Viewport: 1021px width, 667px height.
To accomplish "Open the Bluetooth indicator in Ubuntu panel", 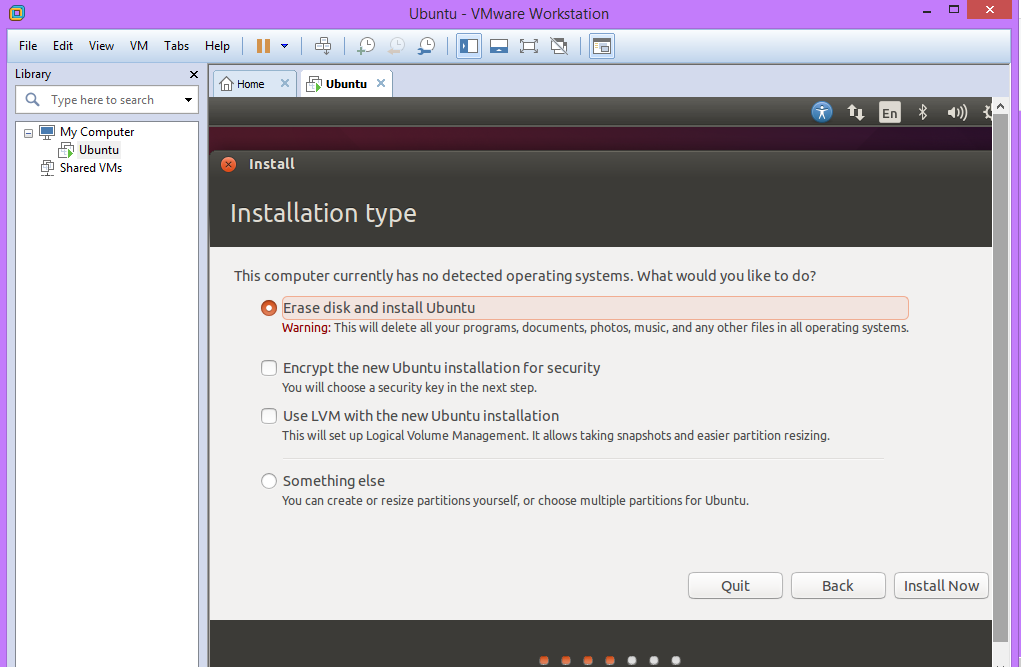I will tap(923, 112).
